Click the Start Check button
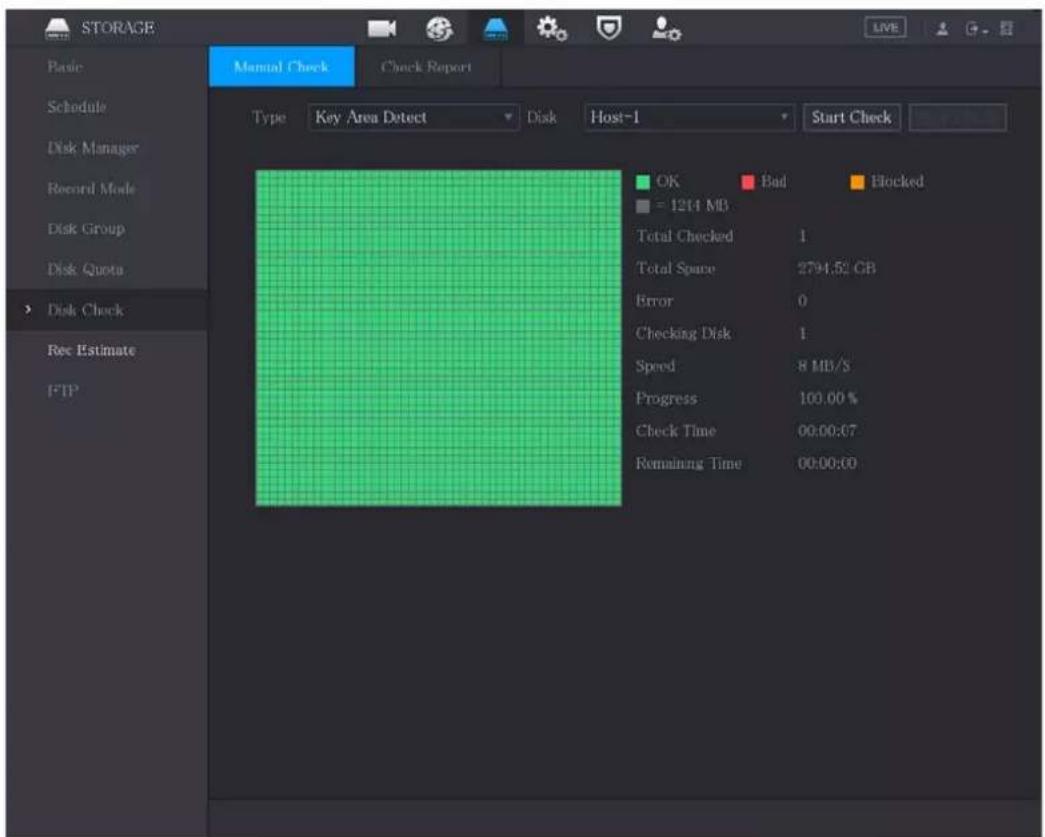The image size is (1045, 837). tap(852, 117)
